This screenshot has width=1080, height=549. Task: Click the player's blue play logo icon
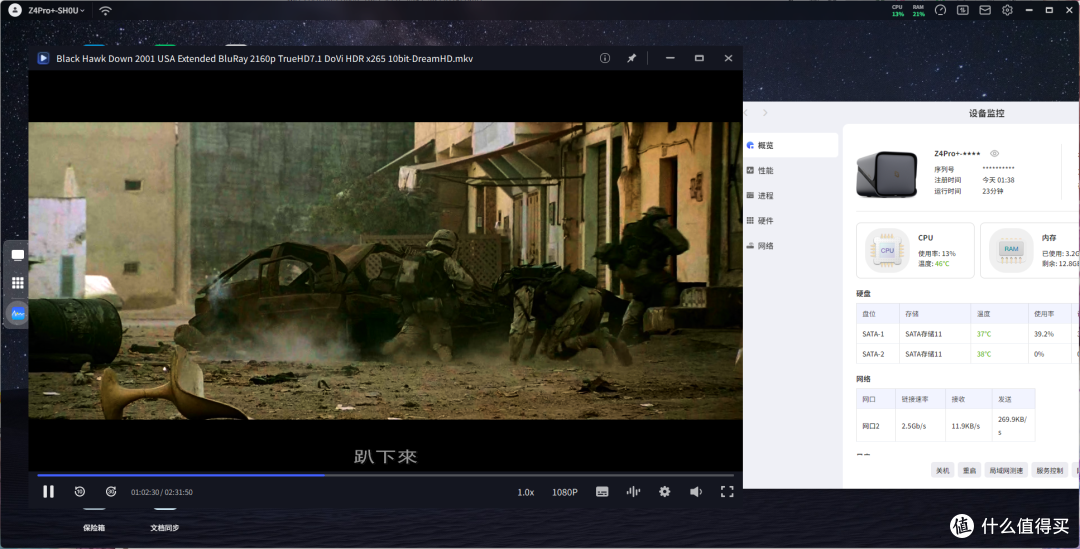pos(43,59)
